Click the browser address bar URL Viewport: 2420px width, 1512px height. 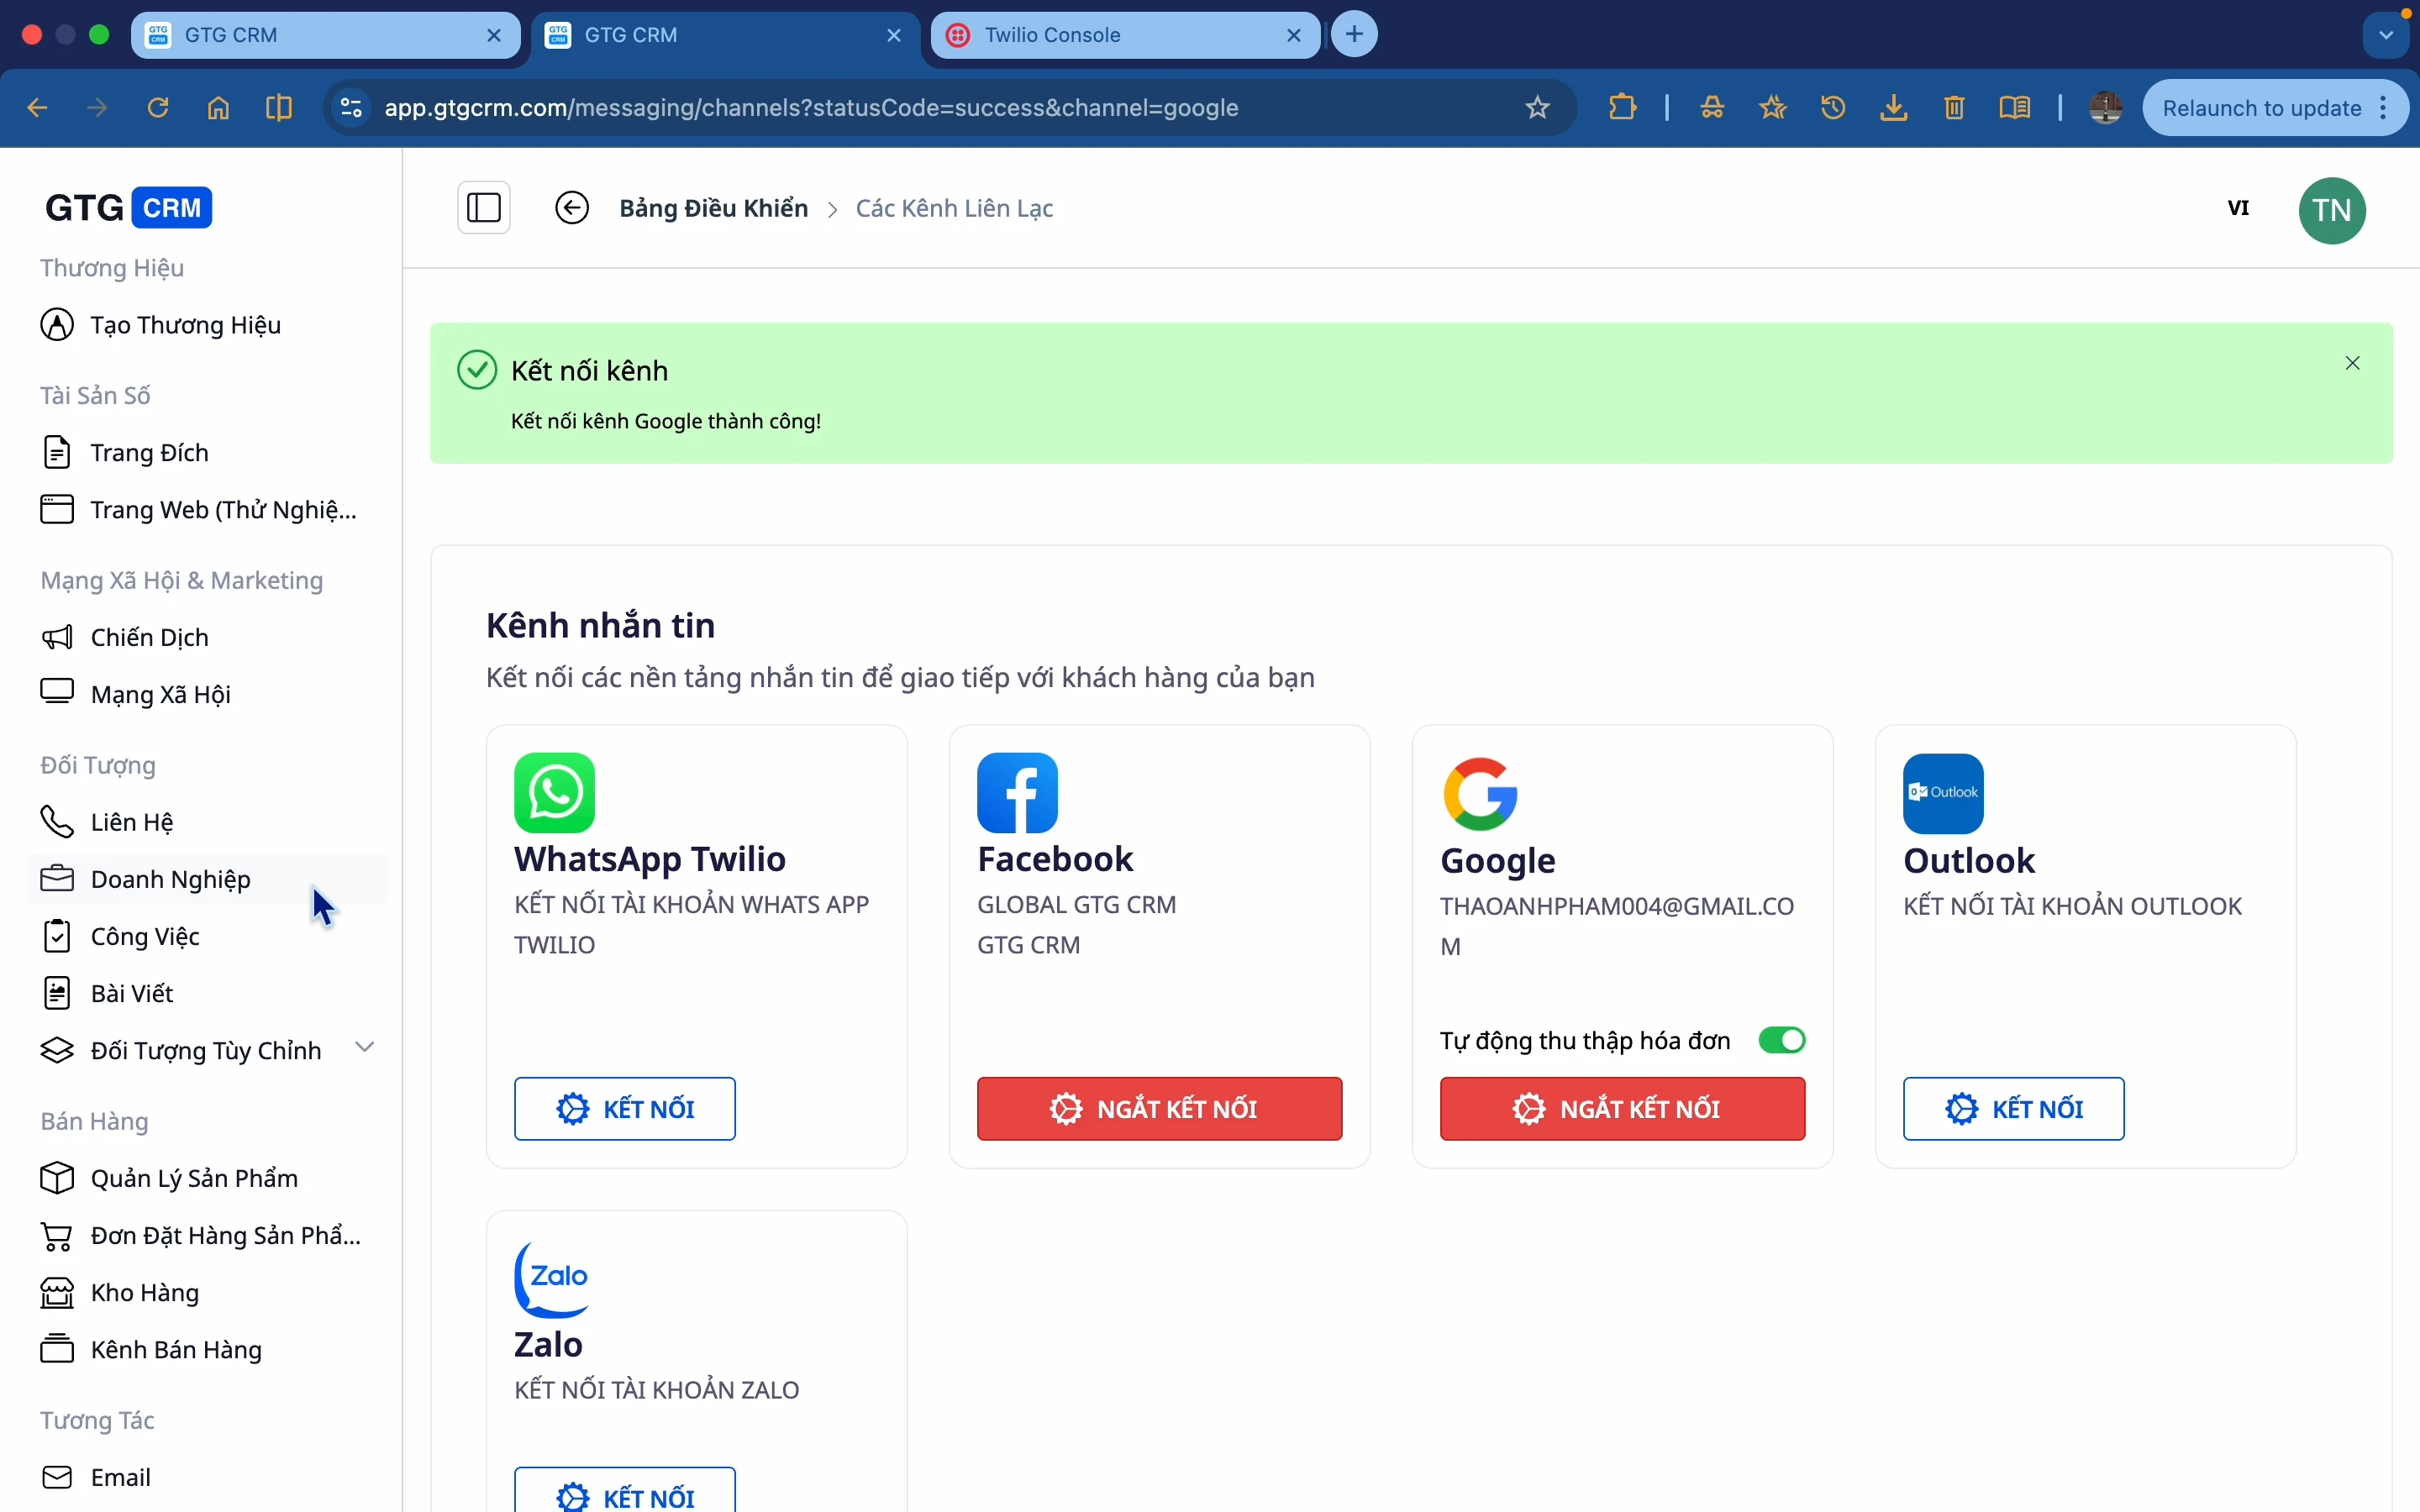pyautogui.click(x=810, y=108)
